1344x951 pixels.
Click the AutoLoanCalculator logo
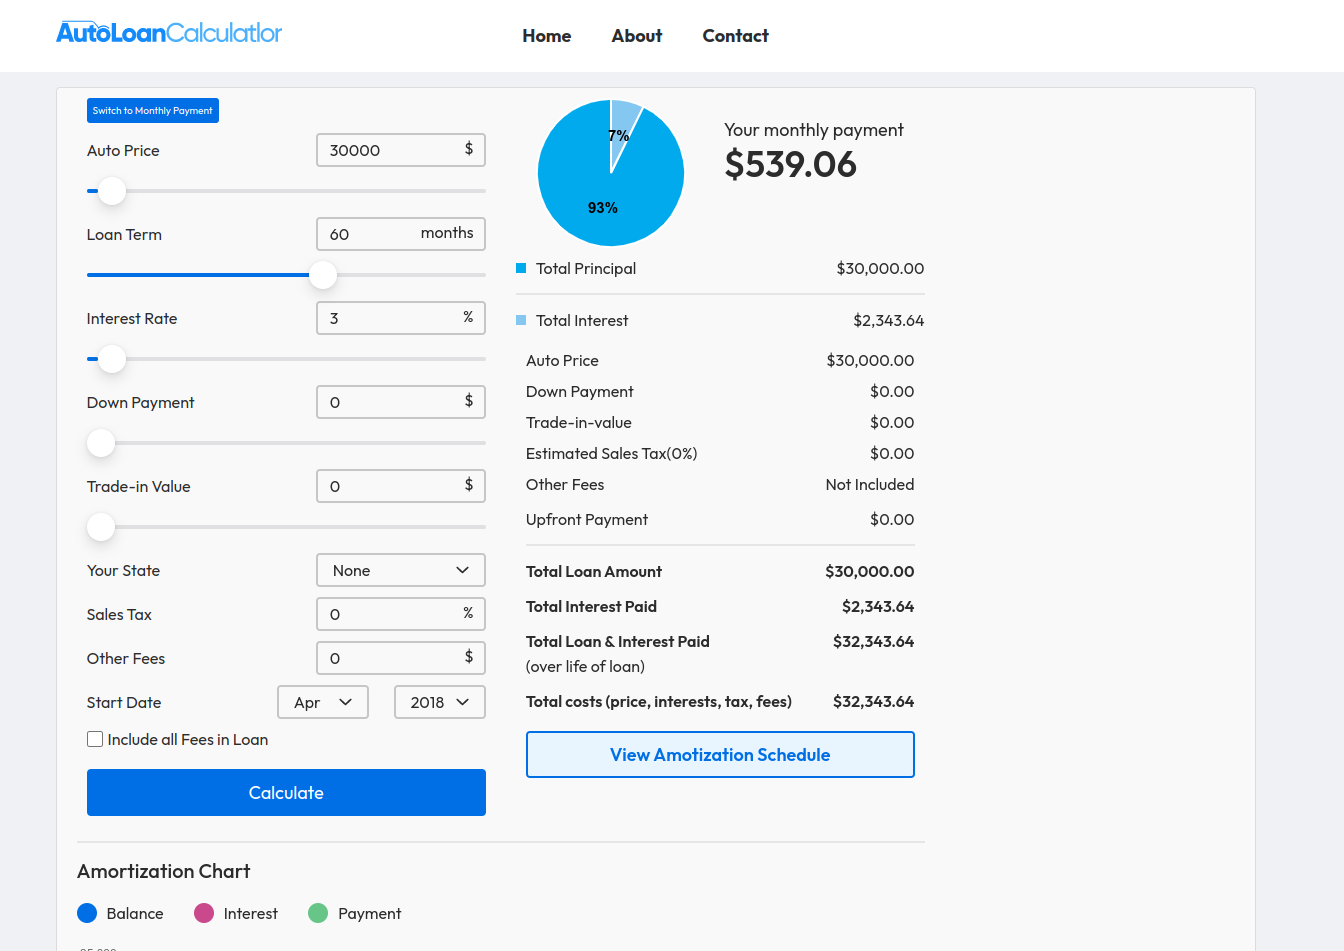click(x=169, y=33)
